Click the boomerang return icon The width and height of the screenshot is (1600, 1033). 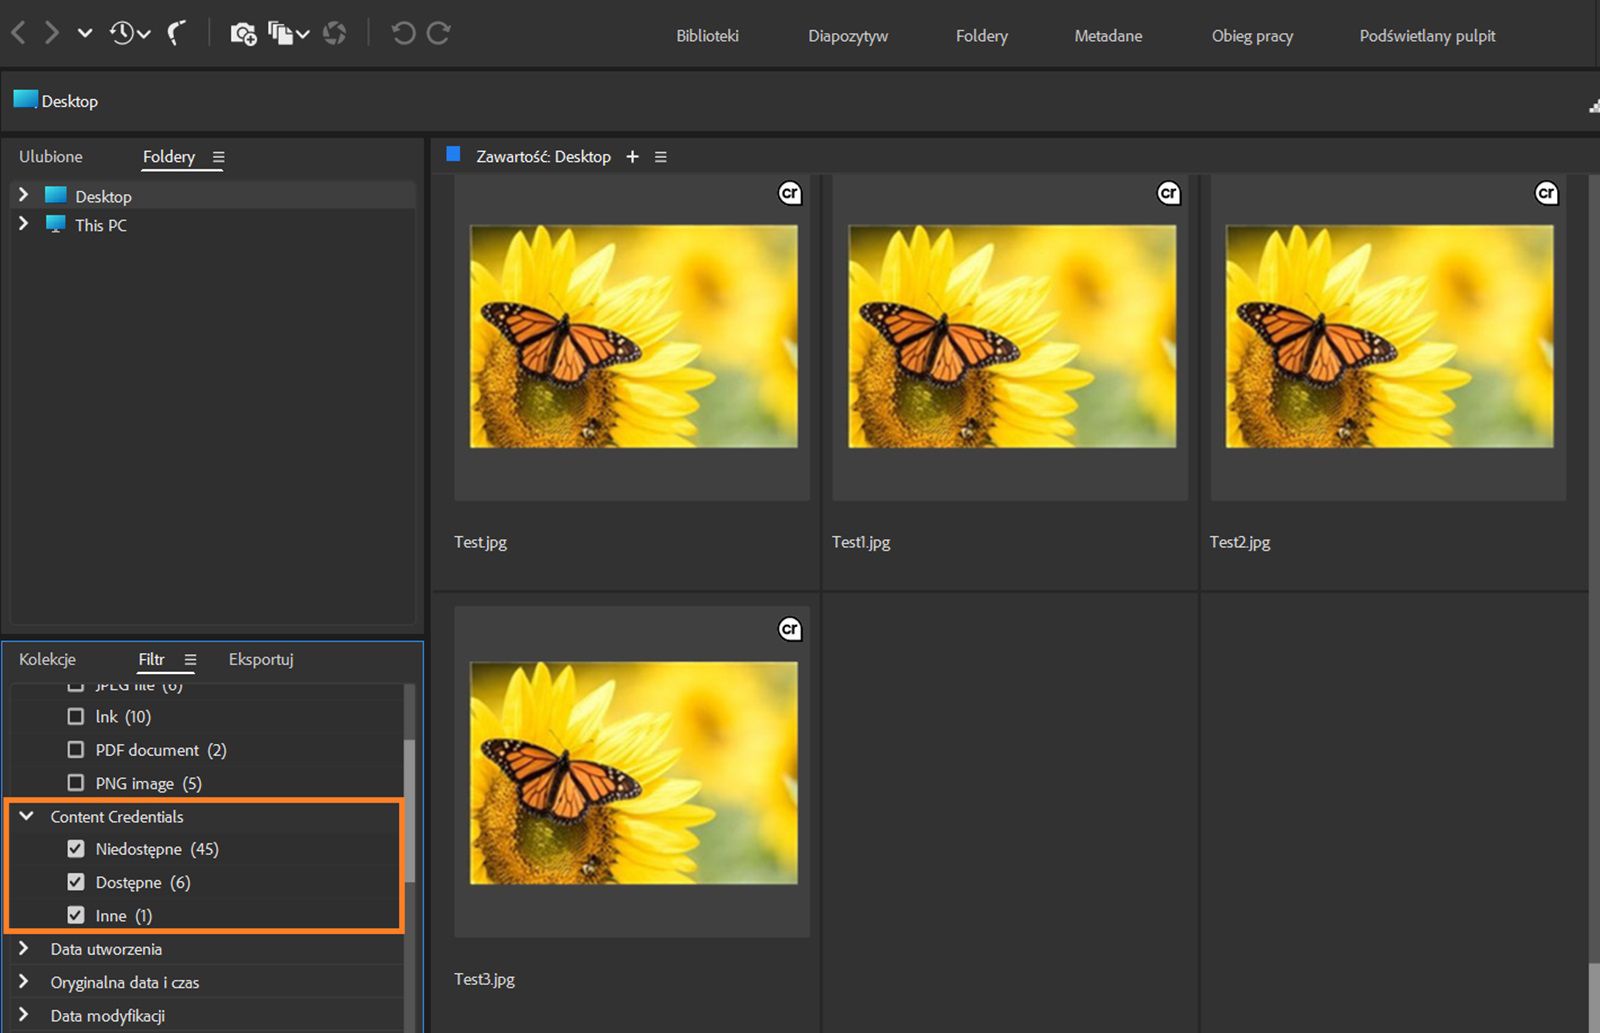point(177,33)
